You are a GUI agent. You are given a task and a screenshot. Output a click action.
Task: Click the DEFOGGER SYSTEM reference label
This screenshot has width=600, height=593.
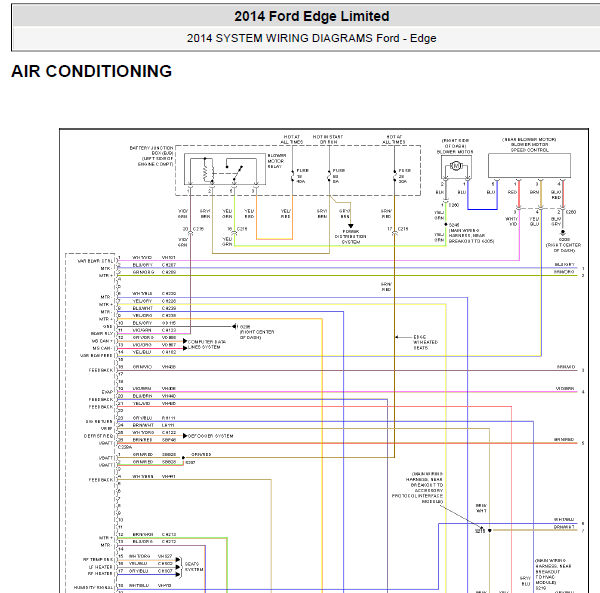(x=210, y=436)
